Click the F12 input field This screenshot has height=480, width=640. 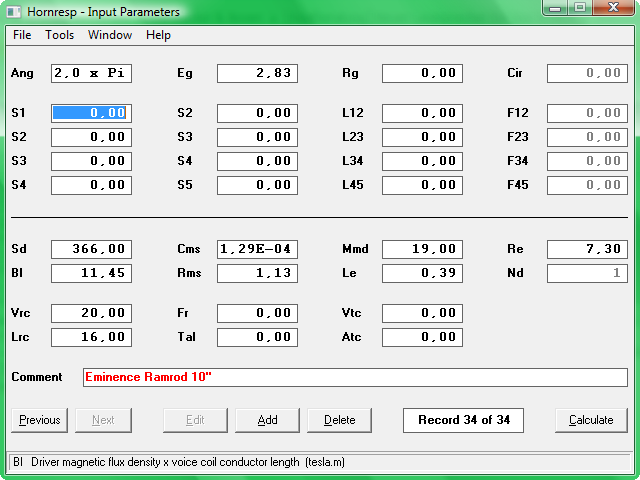(587, 113)
